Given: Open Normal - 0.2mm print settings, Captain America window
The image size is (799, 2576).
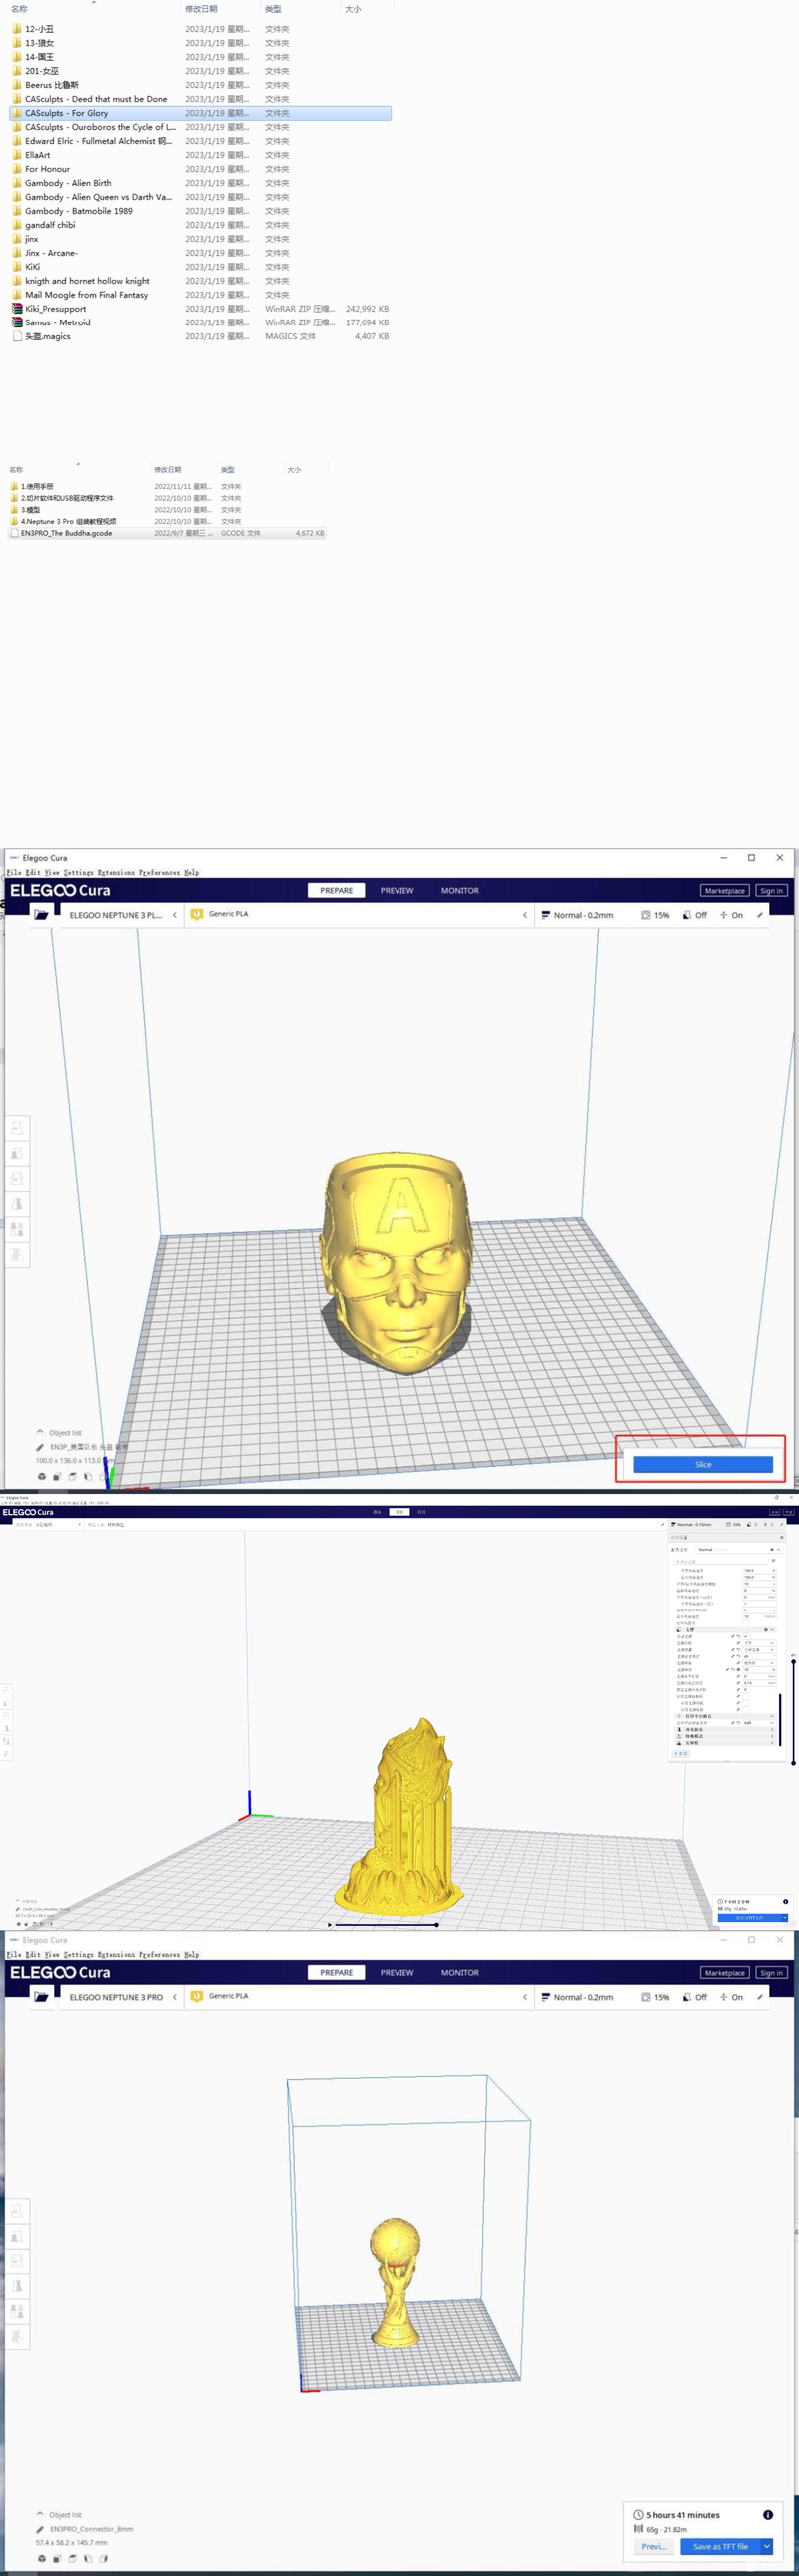Looking at the screenshot, I should tap(652, 914).
